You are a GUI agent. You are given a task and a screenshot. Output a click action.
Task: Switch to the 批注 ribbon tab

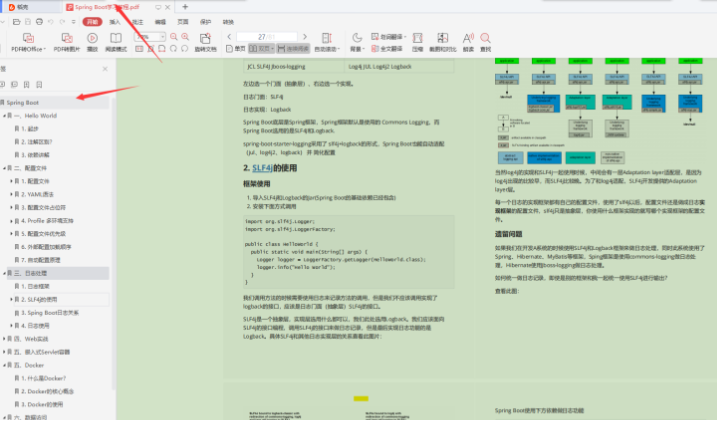point(137,22)
